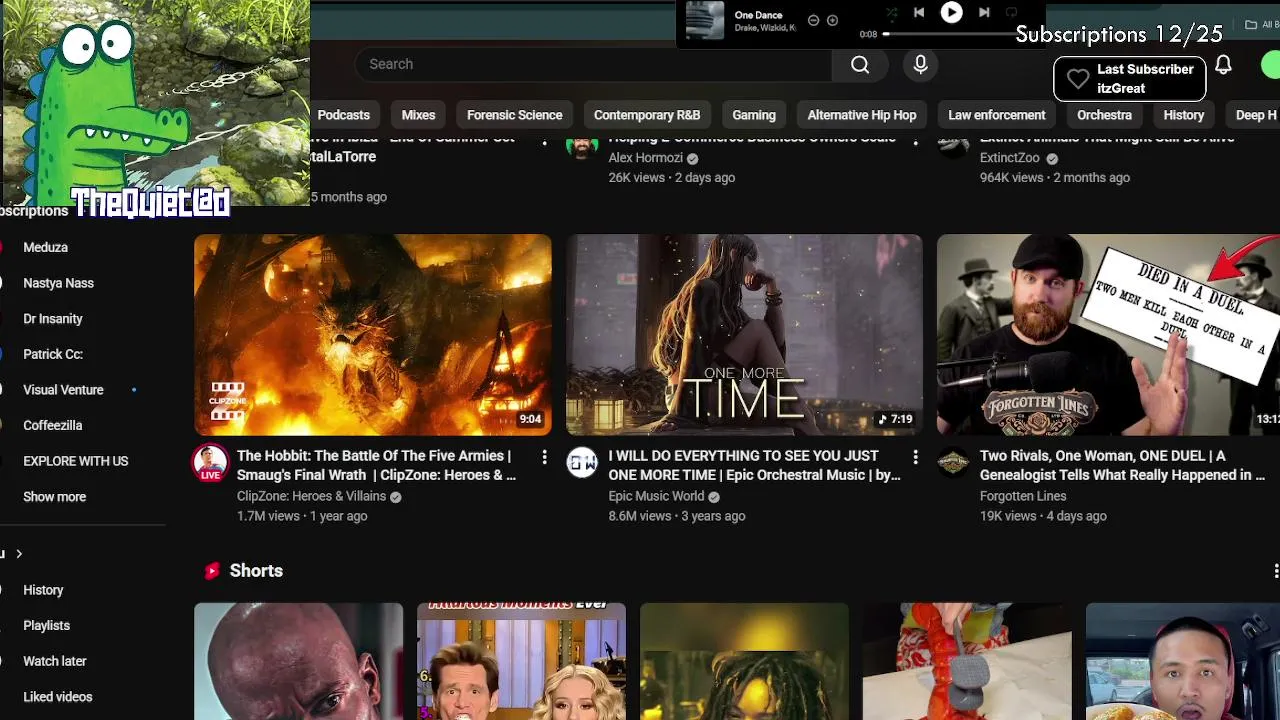This screenshot has height=720, width=1280.
Task: Skip to the next track in the music player
Action: (984, 12)
